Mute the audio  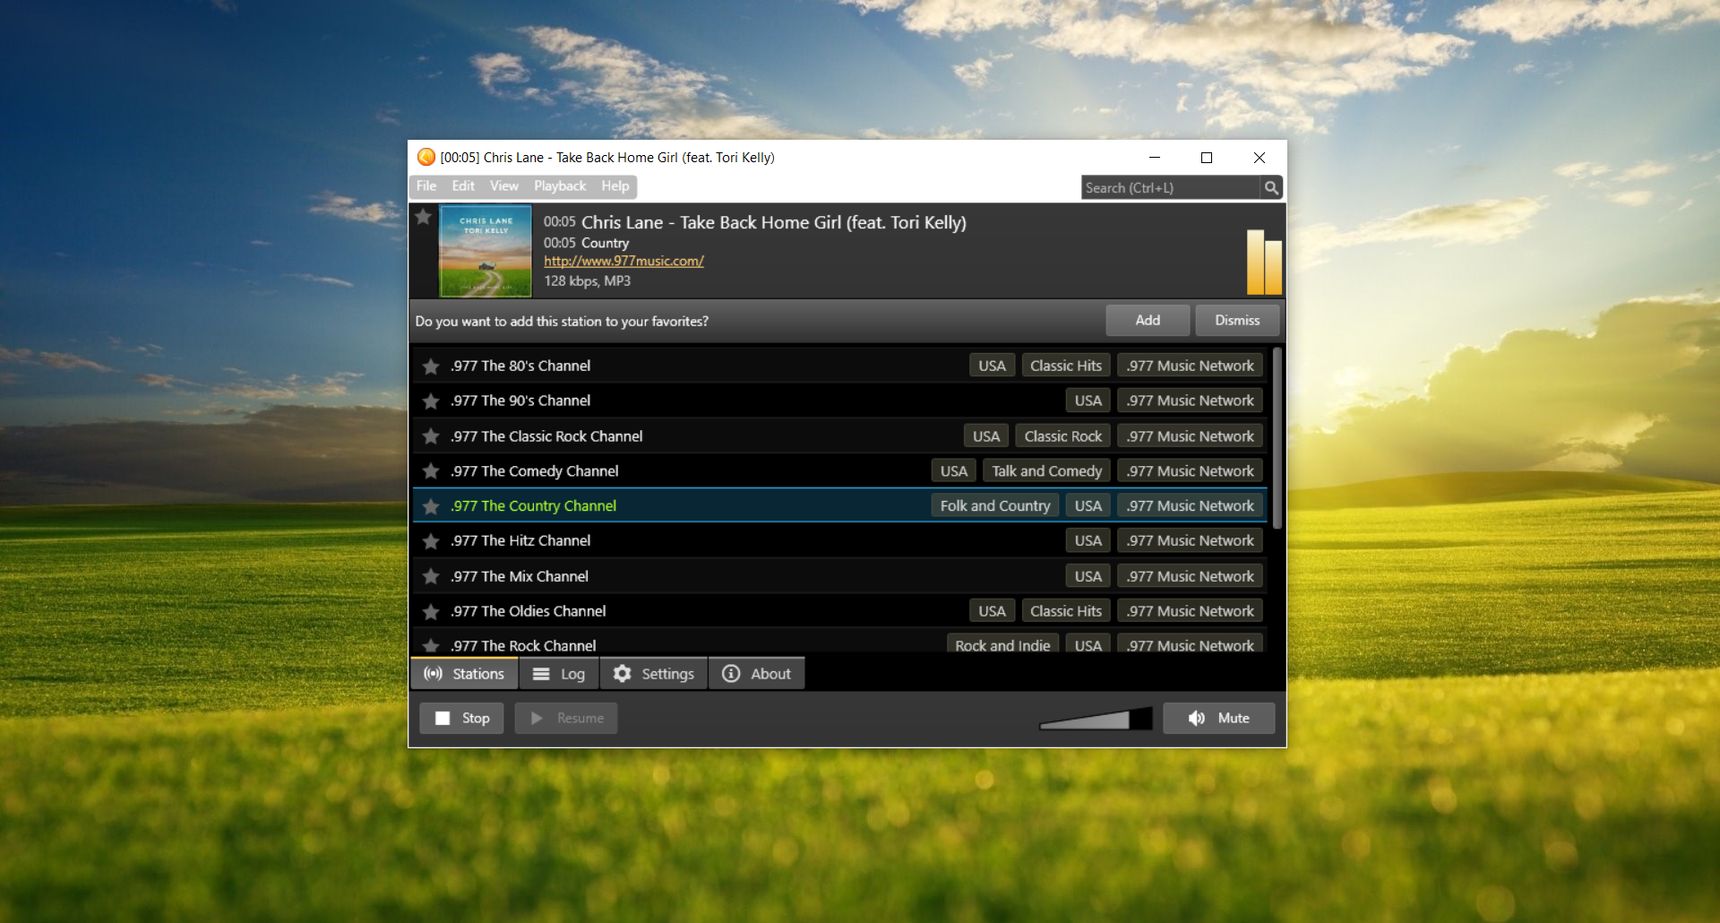coord(1219,718)
